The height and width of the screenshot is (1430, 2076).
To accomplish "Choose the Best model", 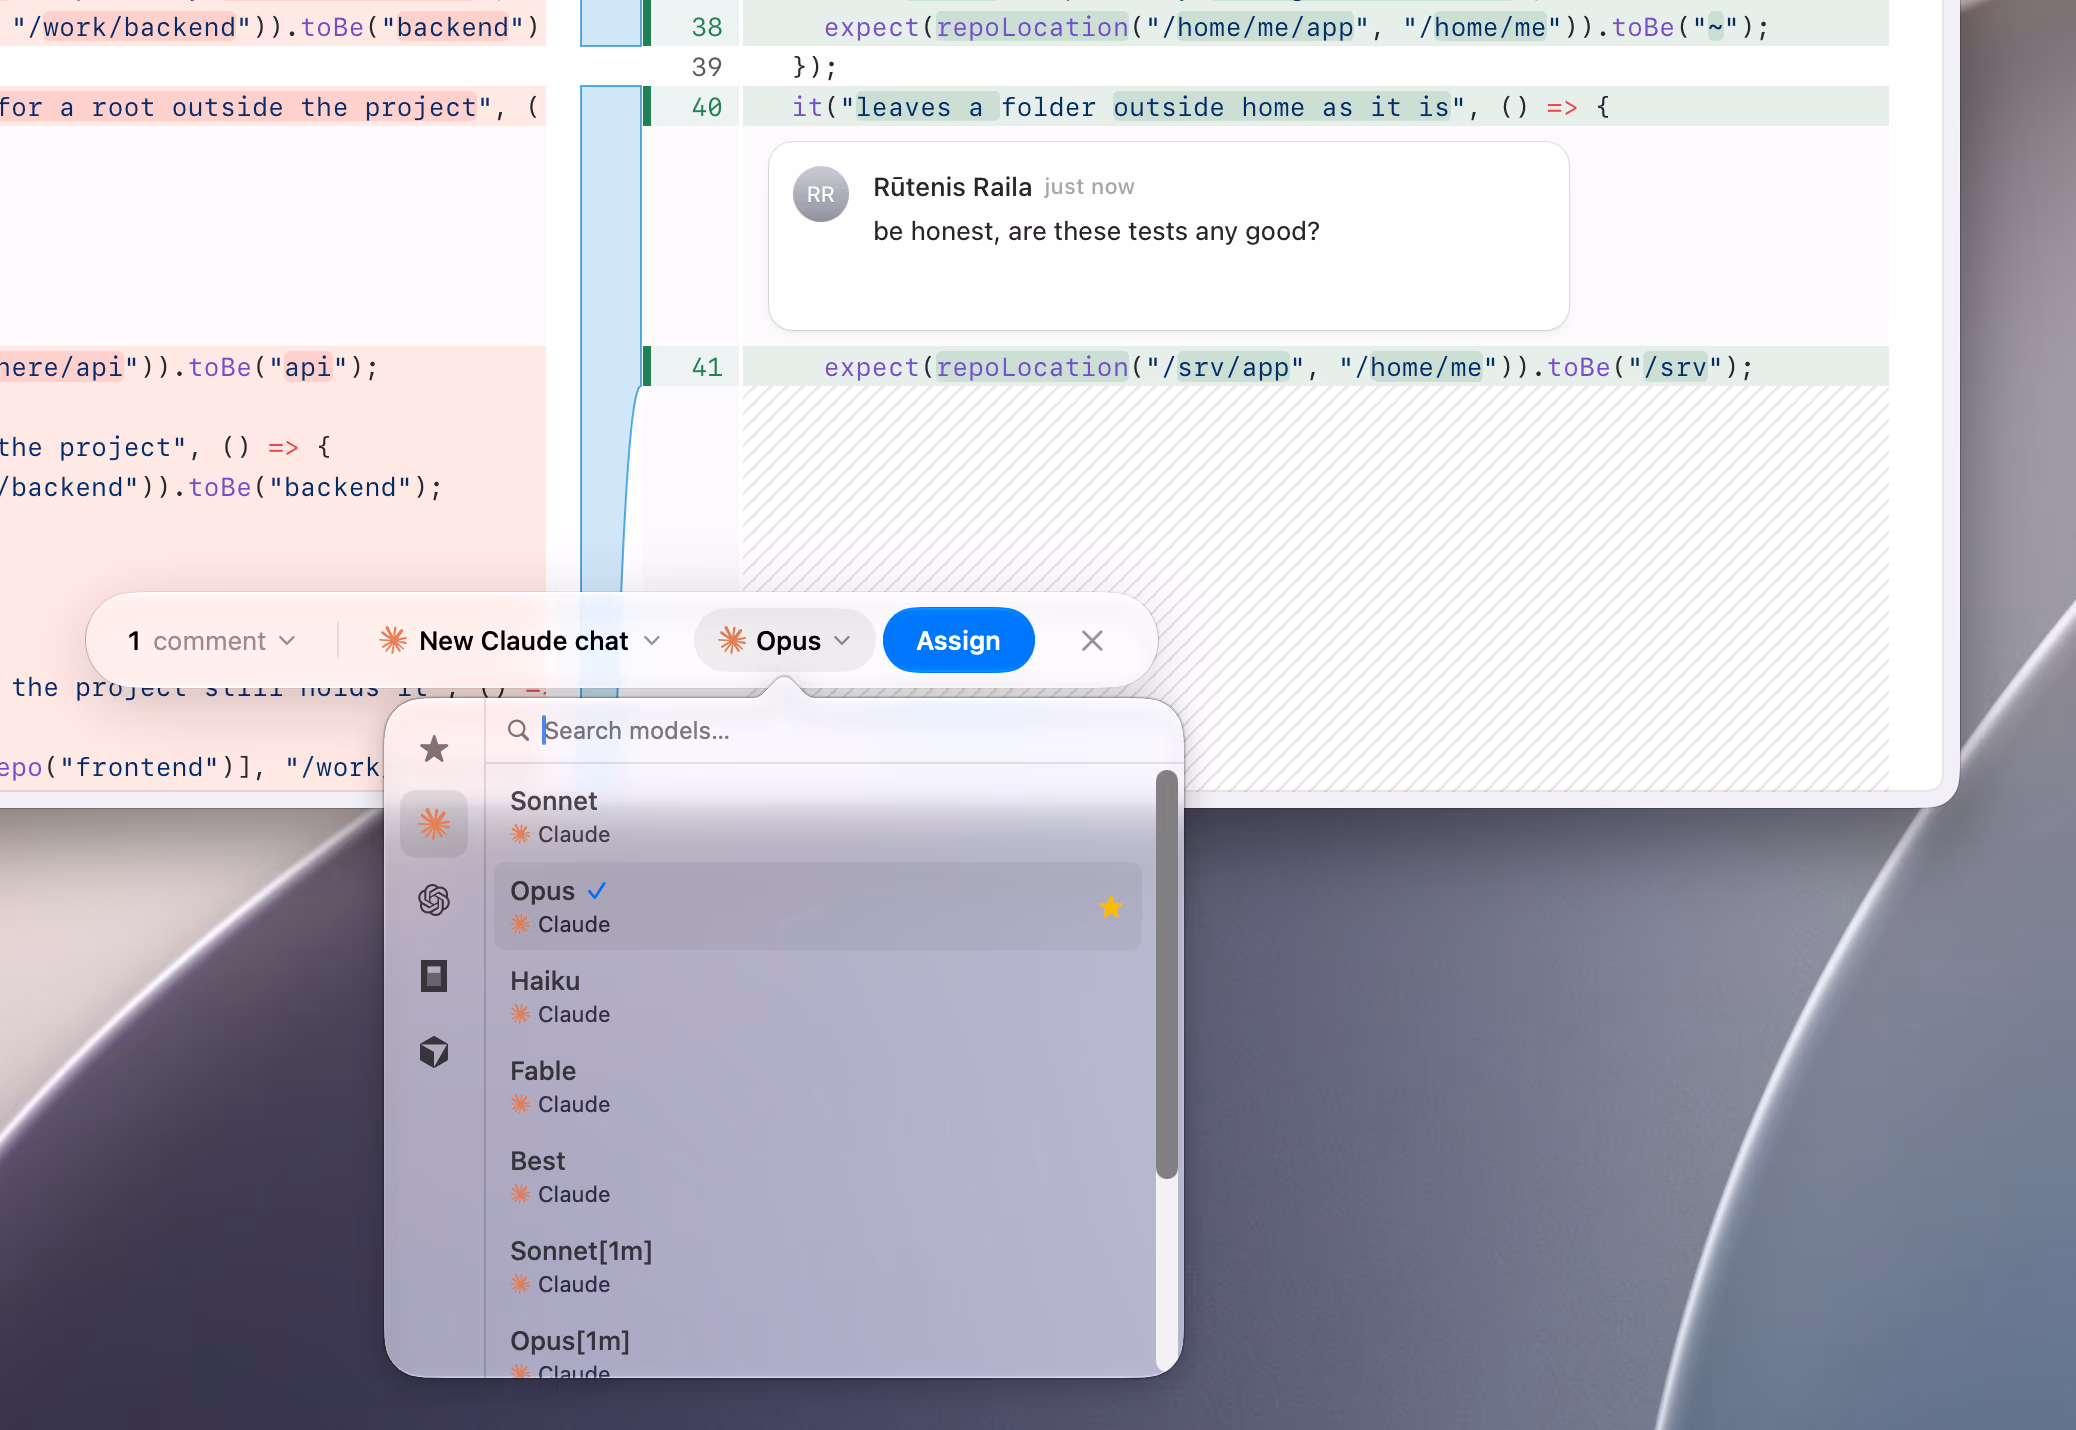I will [x=818, y=1177].
